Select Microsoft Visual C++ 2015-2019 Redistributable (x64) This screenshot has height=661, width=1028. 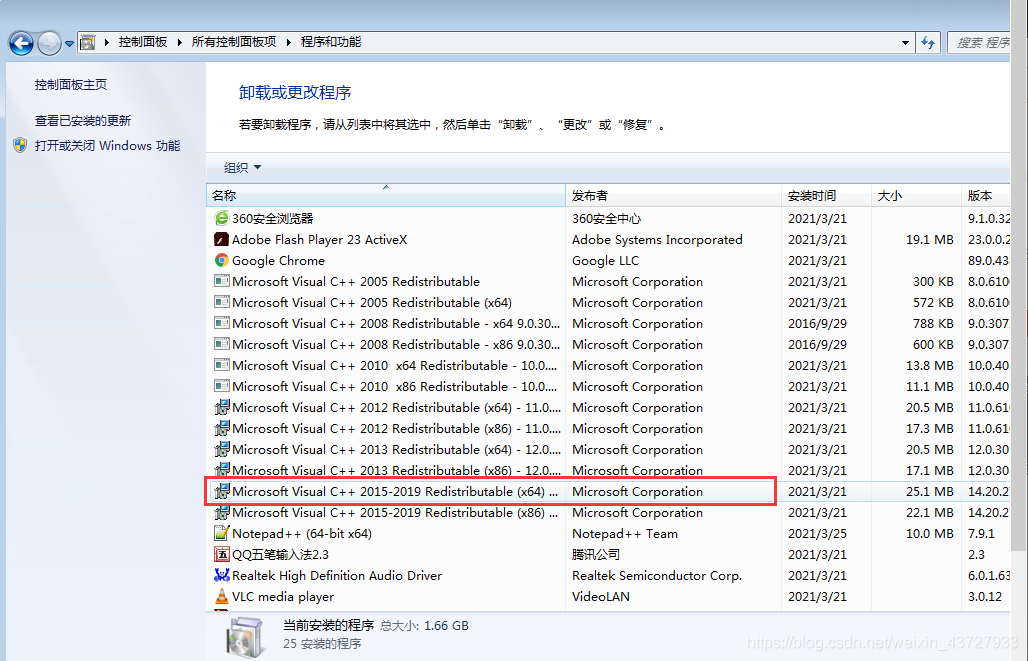point(395,491)
